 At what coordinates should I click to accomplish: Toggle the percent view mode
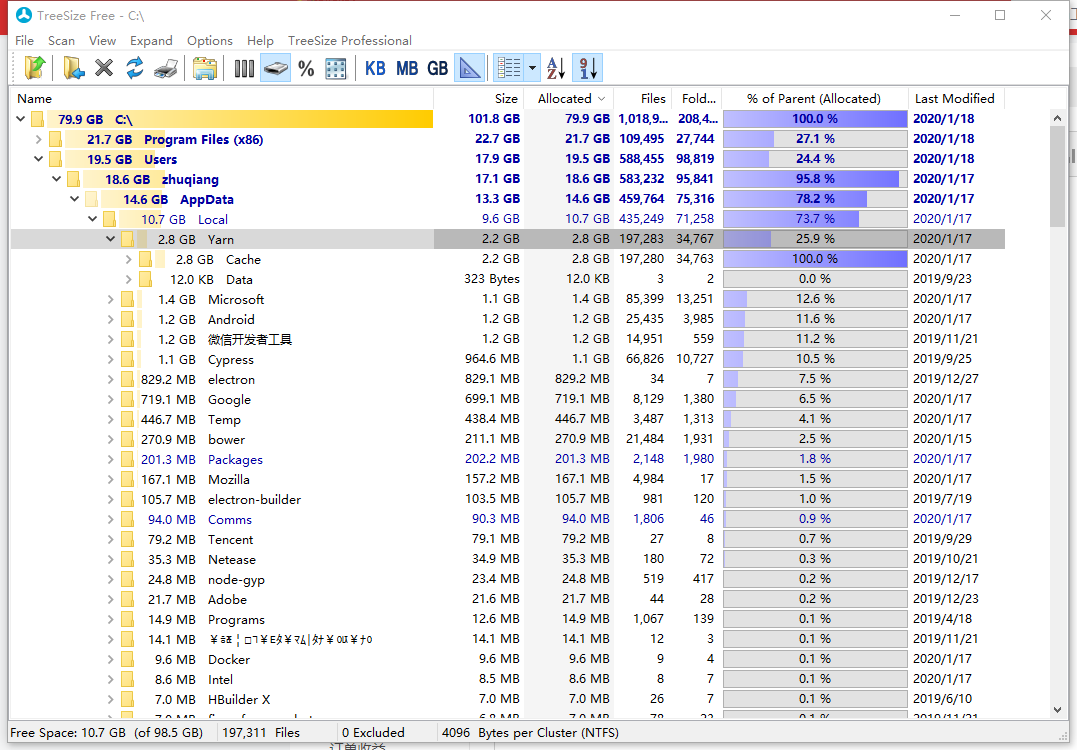[306, 68]
